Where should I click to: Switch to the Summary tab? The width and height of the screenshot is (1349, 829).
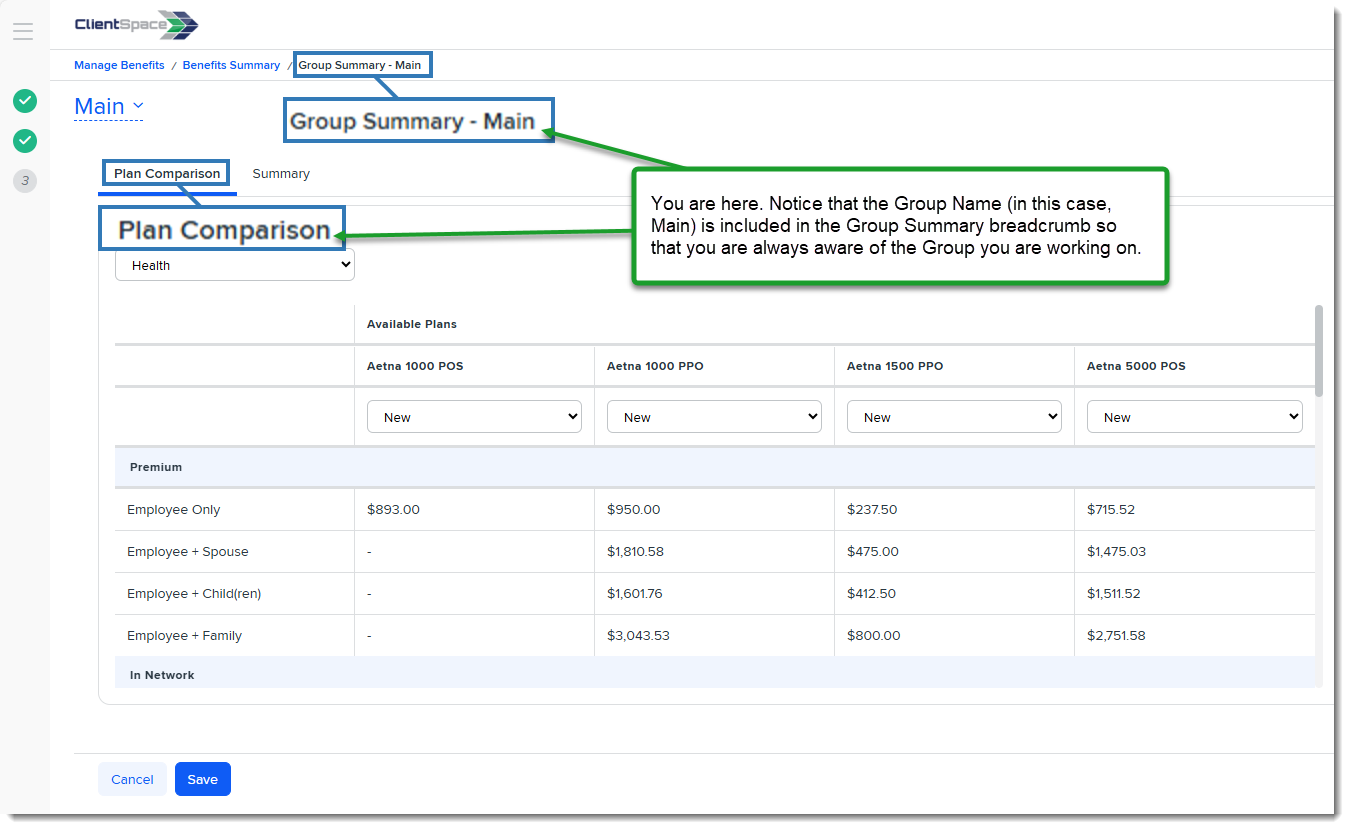281,174
